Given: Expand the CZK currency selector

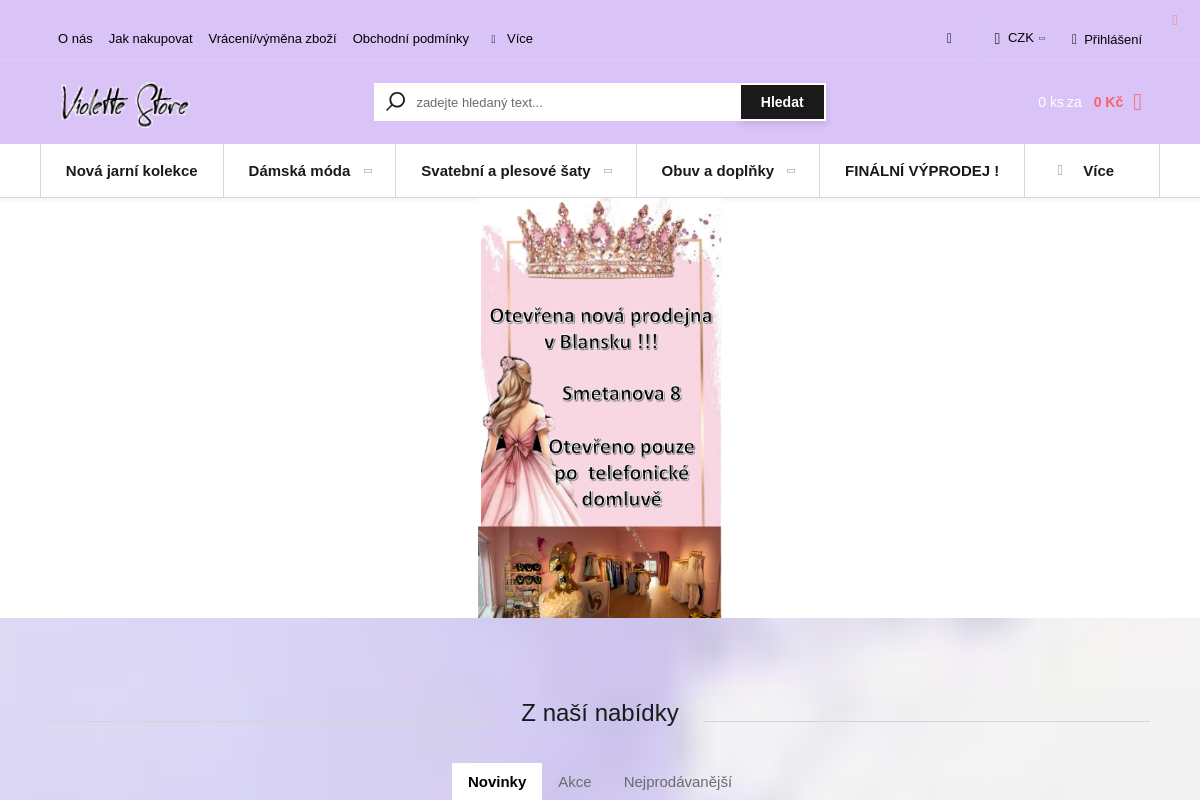Looking at the screenshot, I should [x=1020, y=37].
